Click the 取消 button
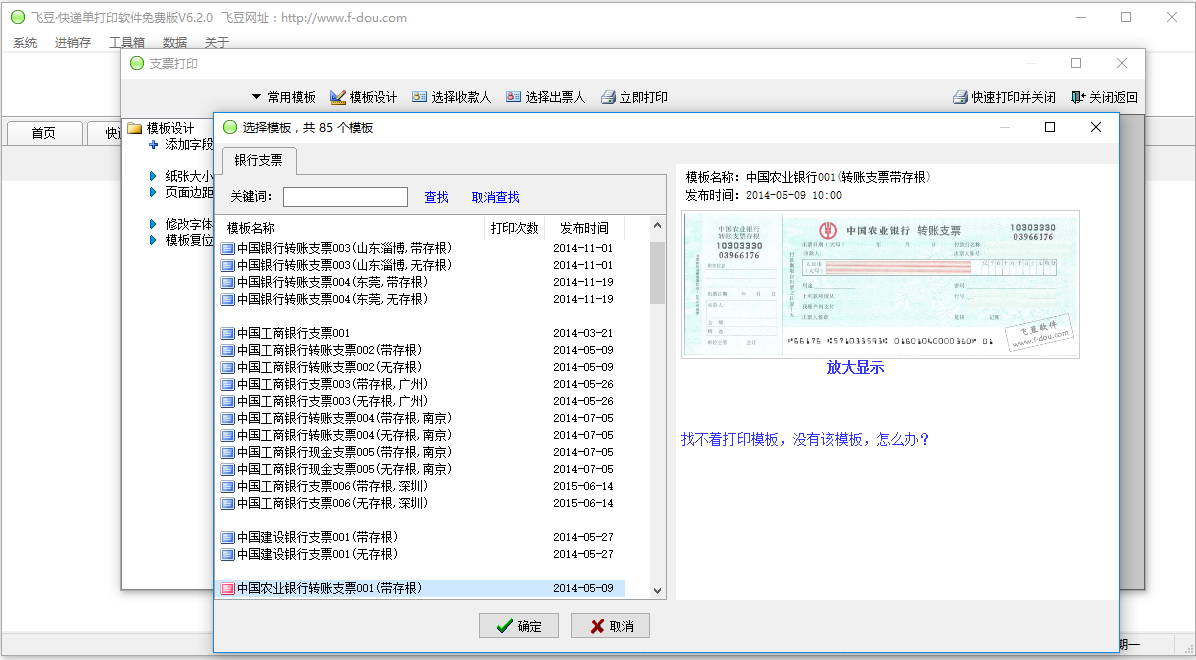Screen dimensions: 1196x660 click(x=611, y=626)
